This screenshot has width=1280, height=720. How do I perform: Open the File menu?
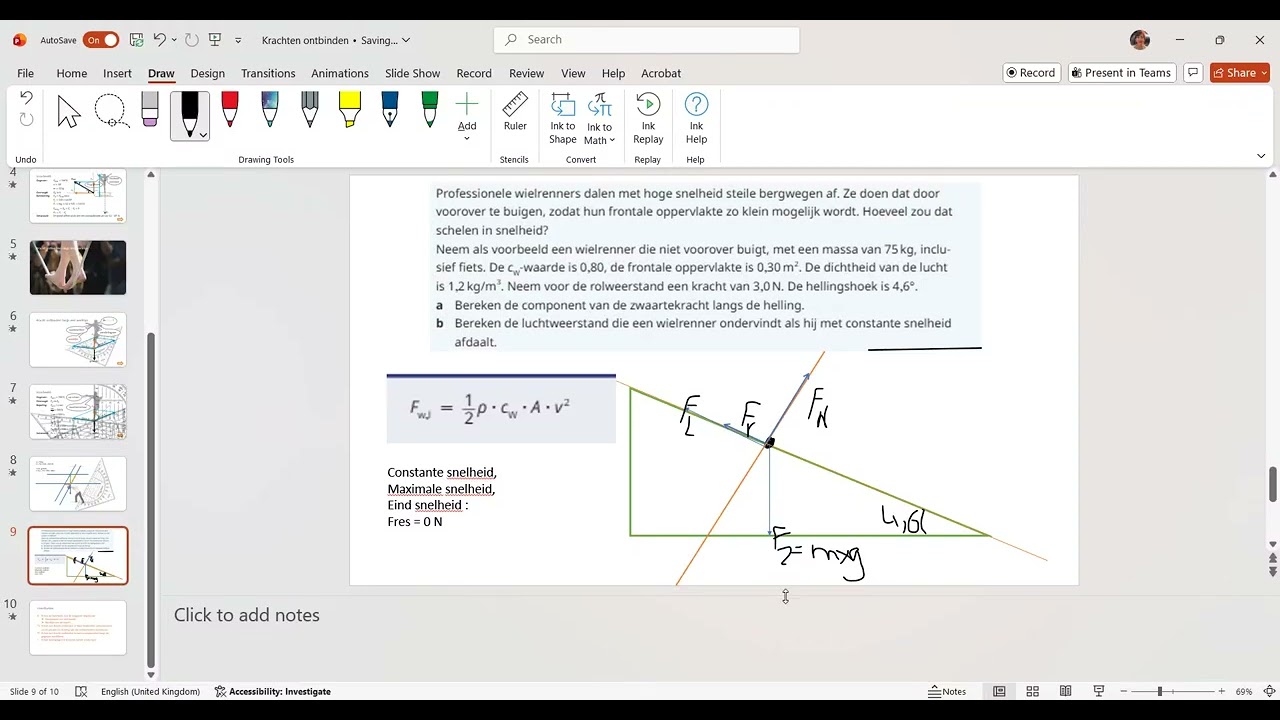[x=25, y=73]
